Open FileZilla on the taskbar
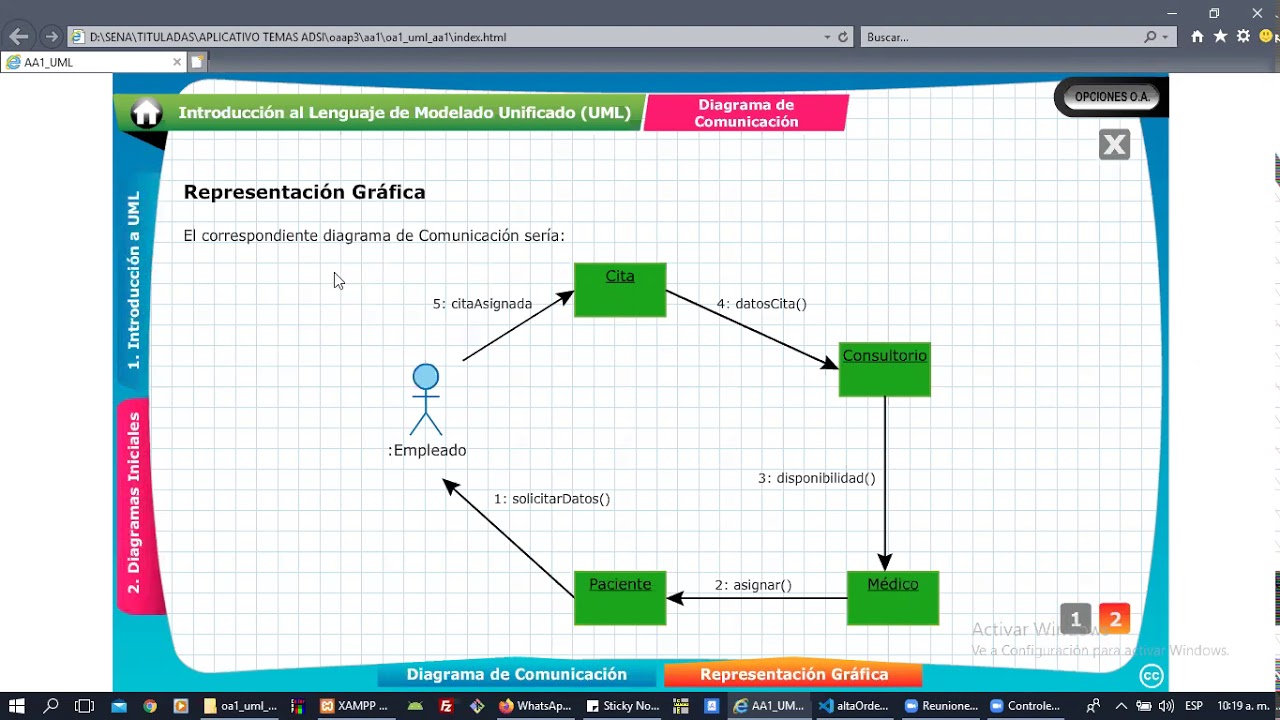 446,706
